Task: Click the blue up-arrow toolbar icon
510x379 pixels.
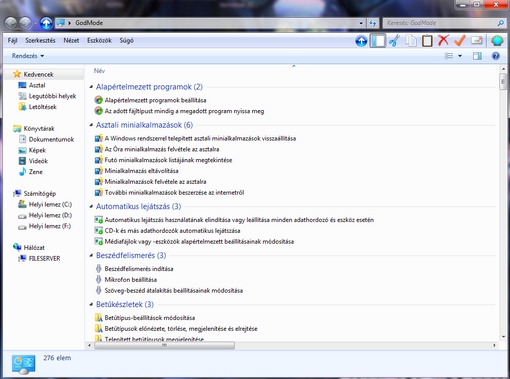Action: 361,41
